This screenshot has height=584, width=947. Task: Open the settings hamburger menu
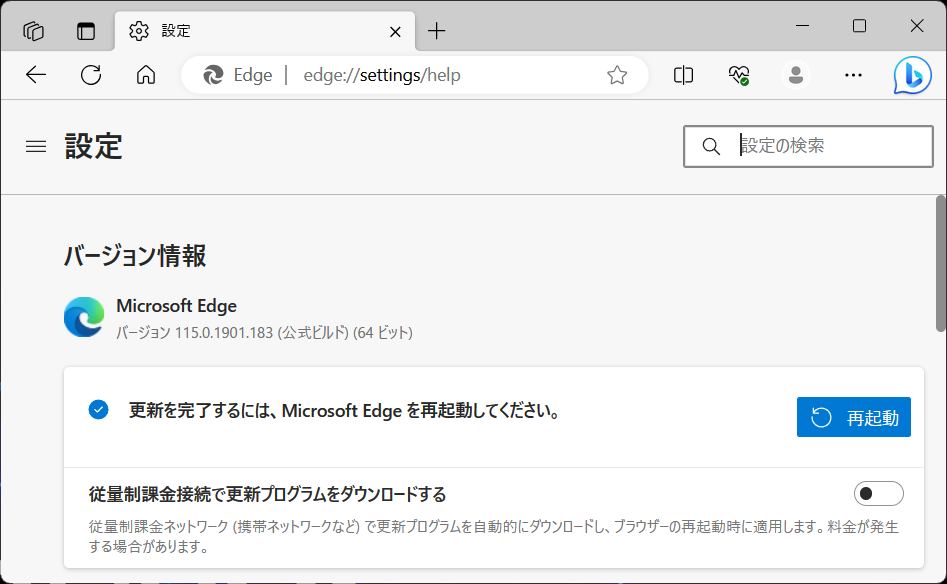pos(35,146)
